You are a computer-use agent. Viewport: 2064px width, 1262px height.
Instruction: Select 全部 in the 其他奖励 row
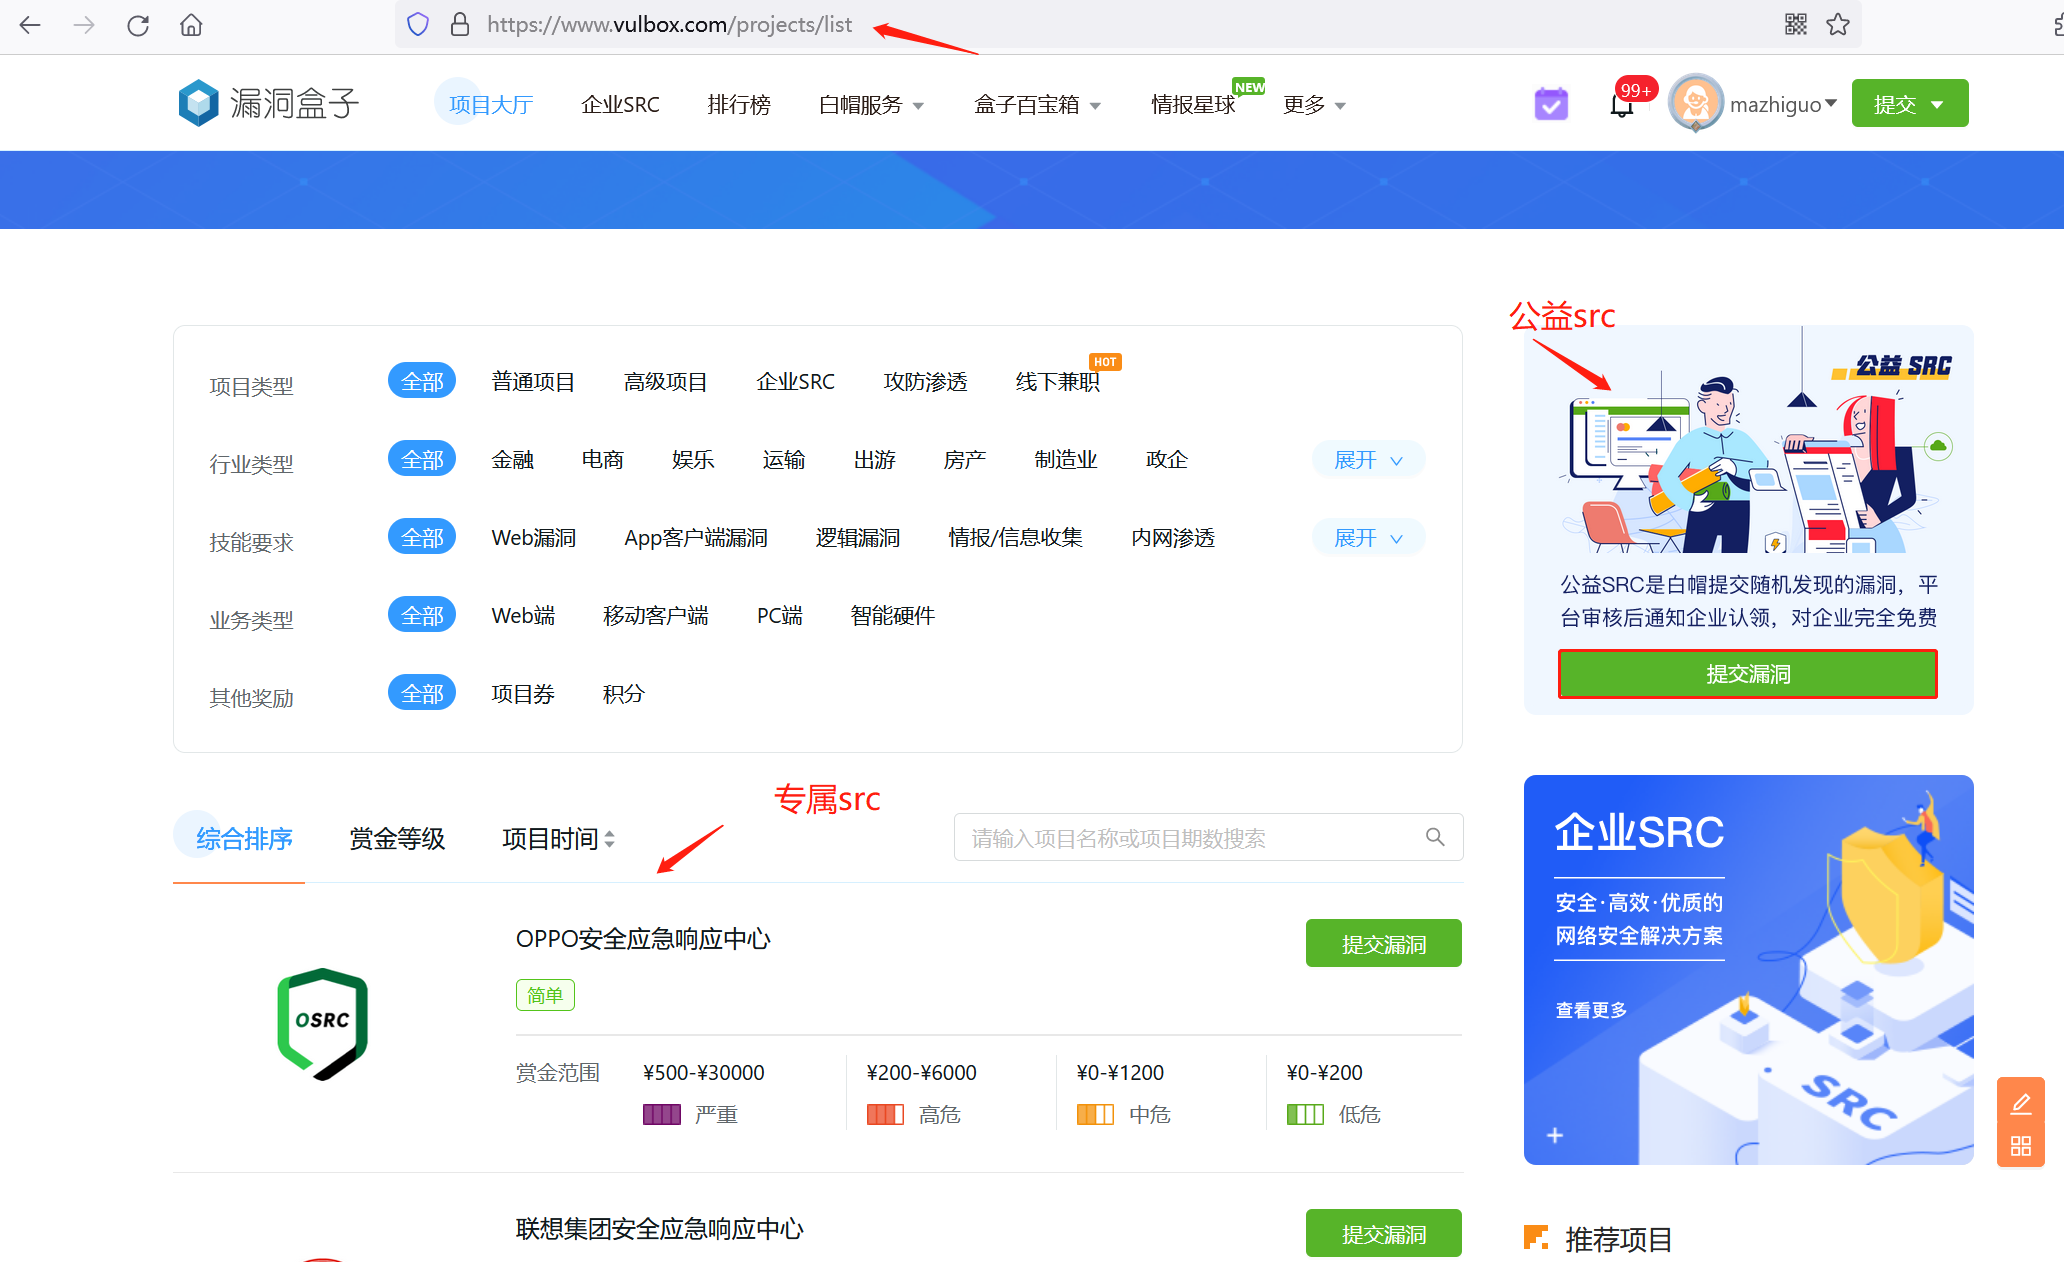[422, 693]
